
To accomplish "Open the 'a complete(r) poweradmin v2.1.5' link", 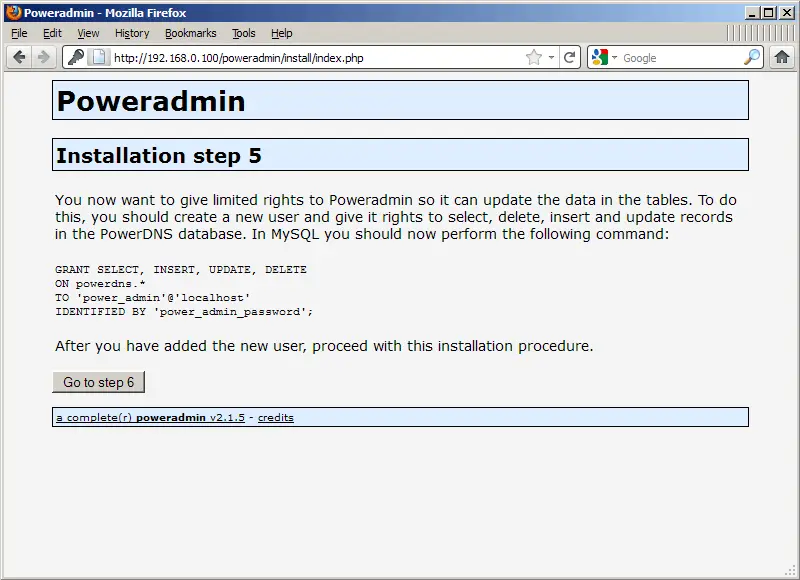I will point(151,417).
